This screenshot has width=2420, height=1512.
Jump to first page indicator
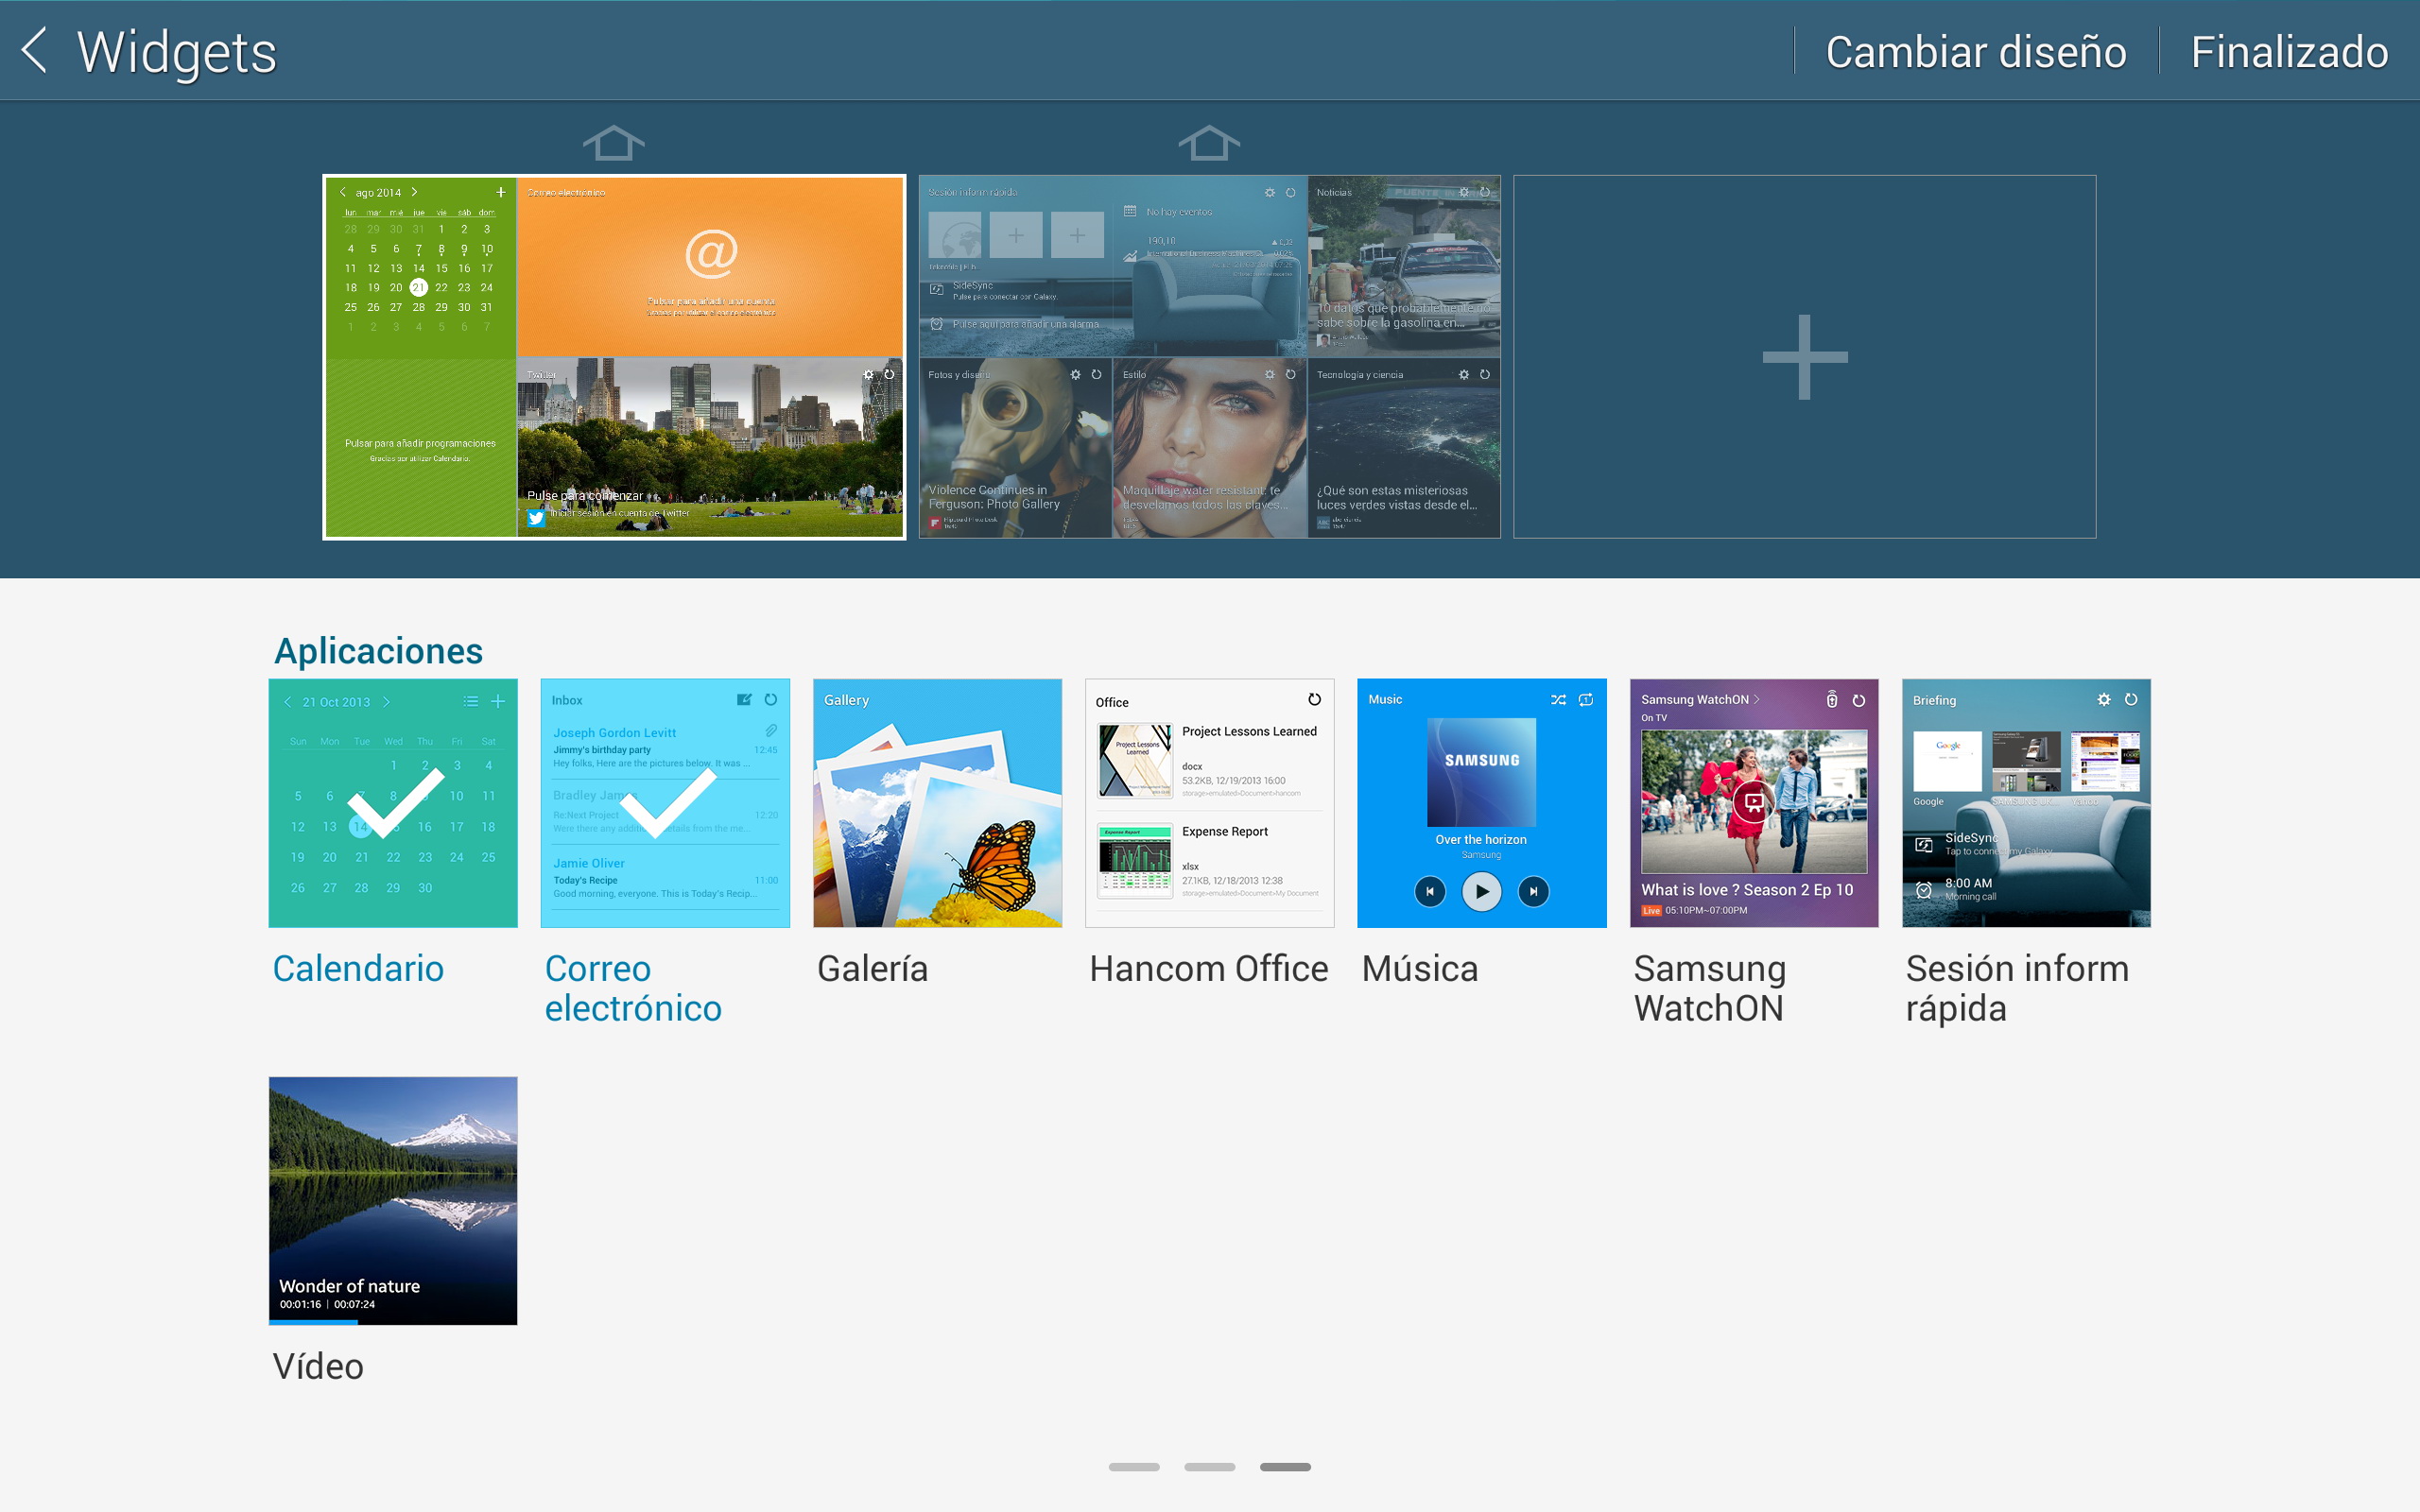(x=1133, y=1467)
